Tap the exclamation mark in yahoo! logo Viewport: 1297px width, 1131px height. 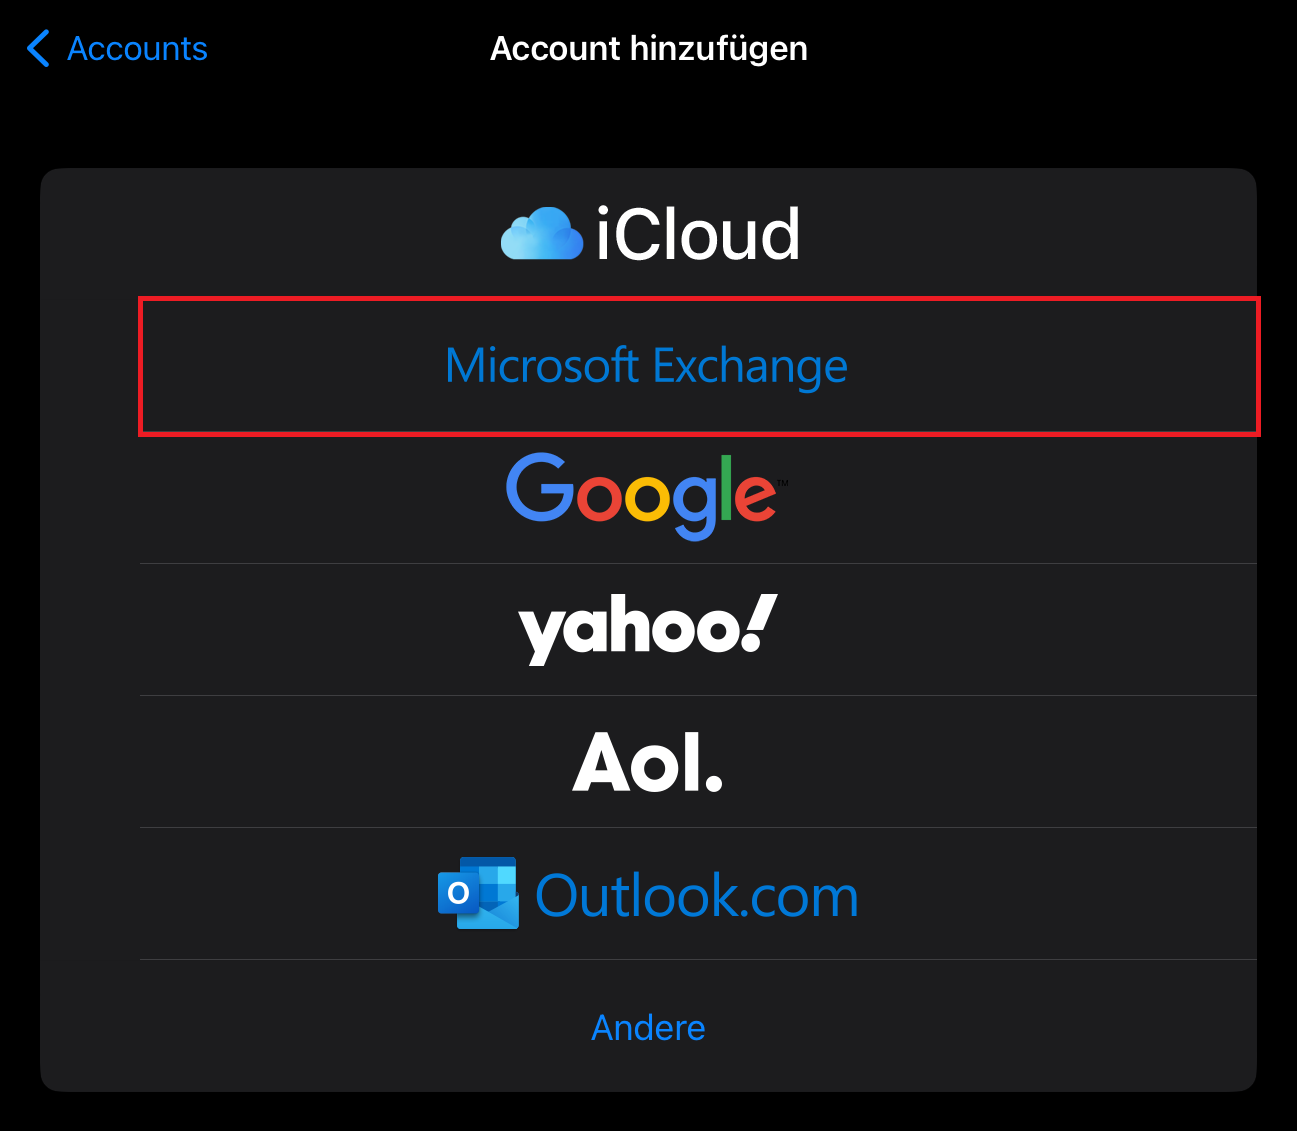(760, 622)
